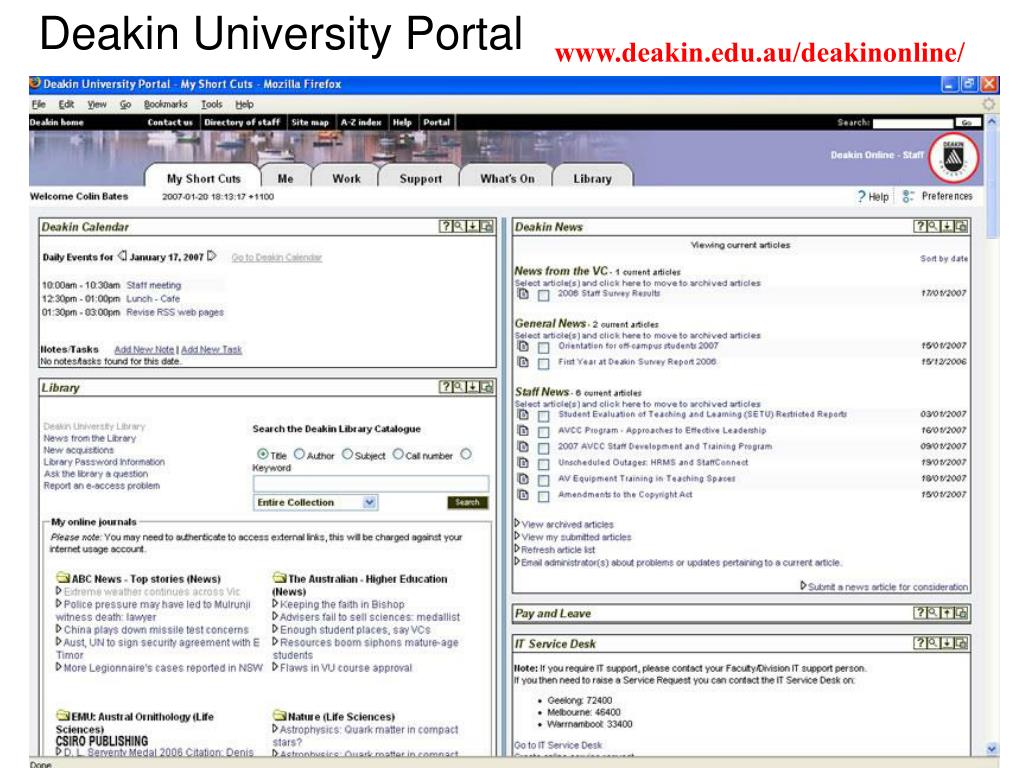The width and height of the screenshot is (1024, 768).
Task: Detach the IT Service Desk panel to new window
Action: coord(961,643)
